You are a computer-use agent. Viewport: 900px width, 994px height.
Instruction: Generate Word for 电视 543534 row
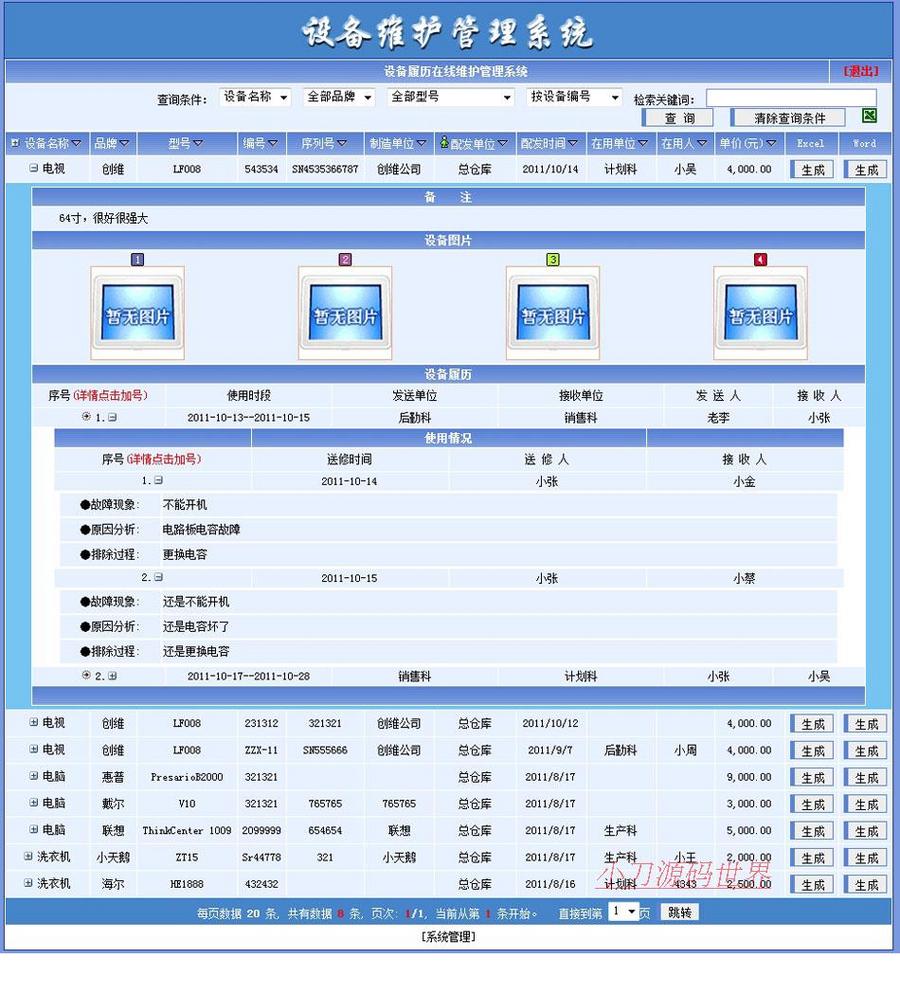[866, 170]
